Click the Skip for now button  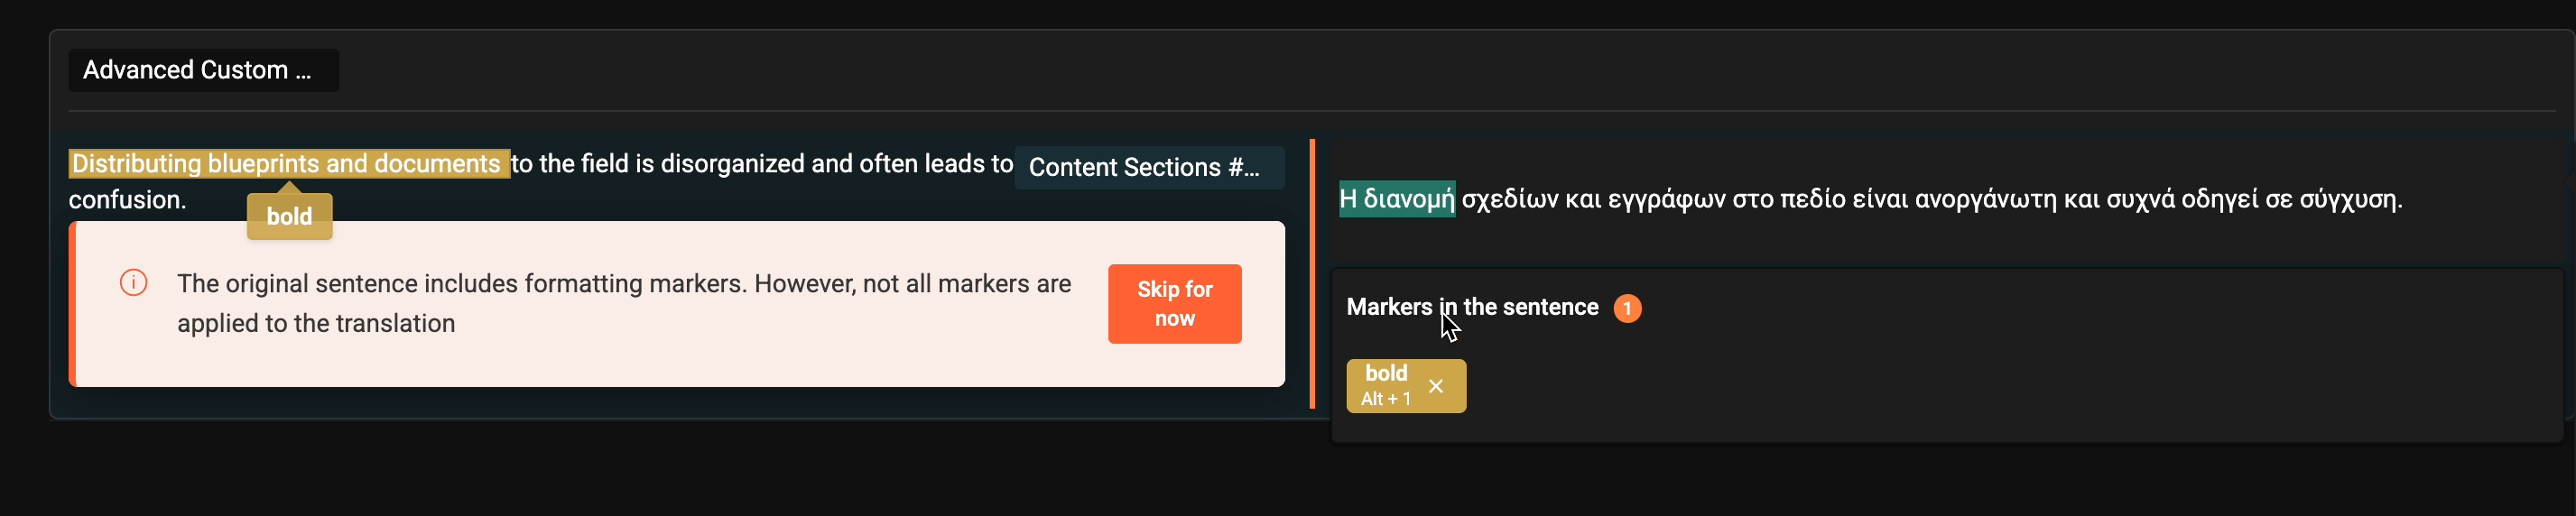click(x=1174, y=304)
